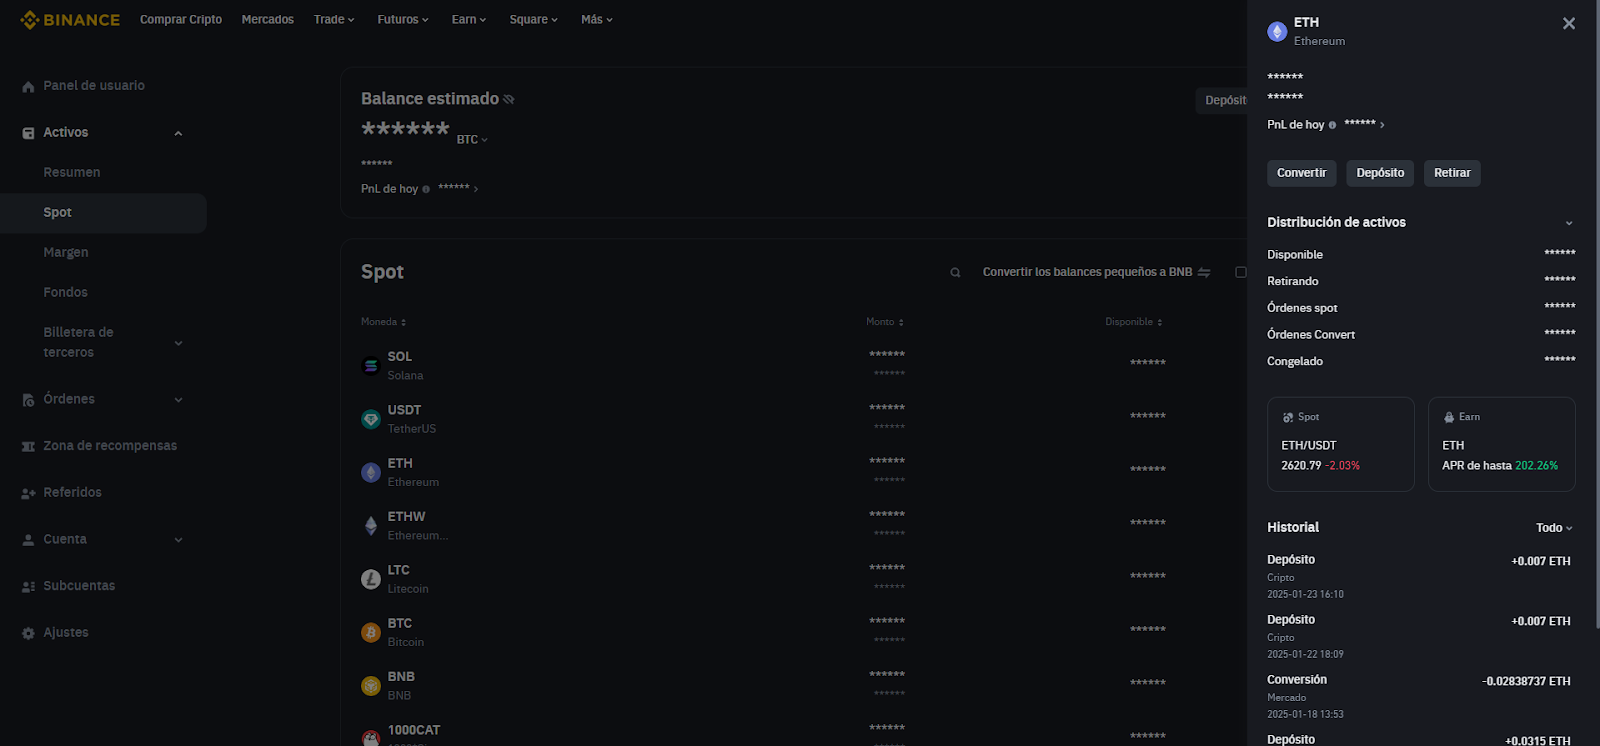Open the deposit entry dated 2025-01-23 16:10
Image resolution: width=1600 pixels, height=746 pixels.
[x=1420, y=576]
